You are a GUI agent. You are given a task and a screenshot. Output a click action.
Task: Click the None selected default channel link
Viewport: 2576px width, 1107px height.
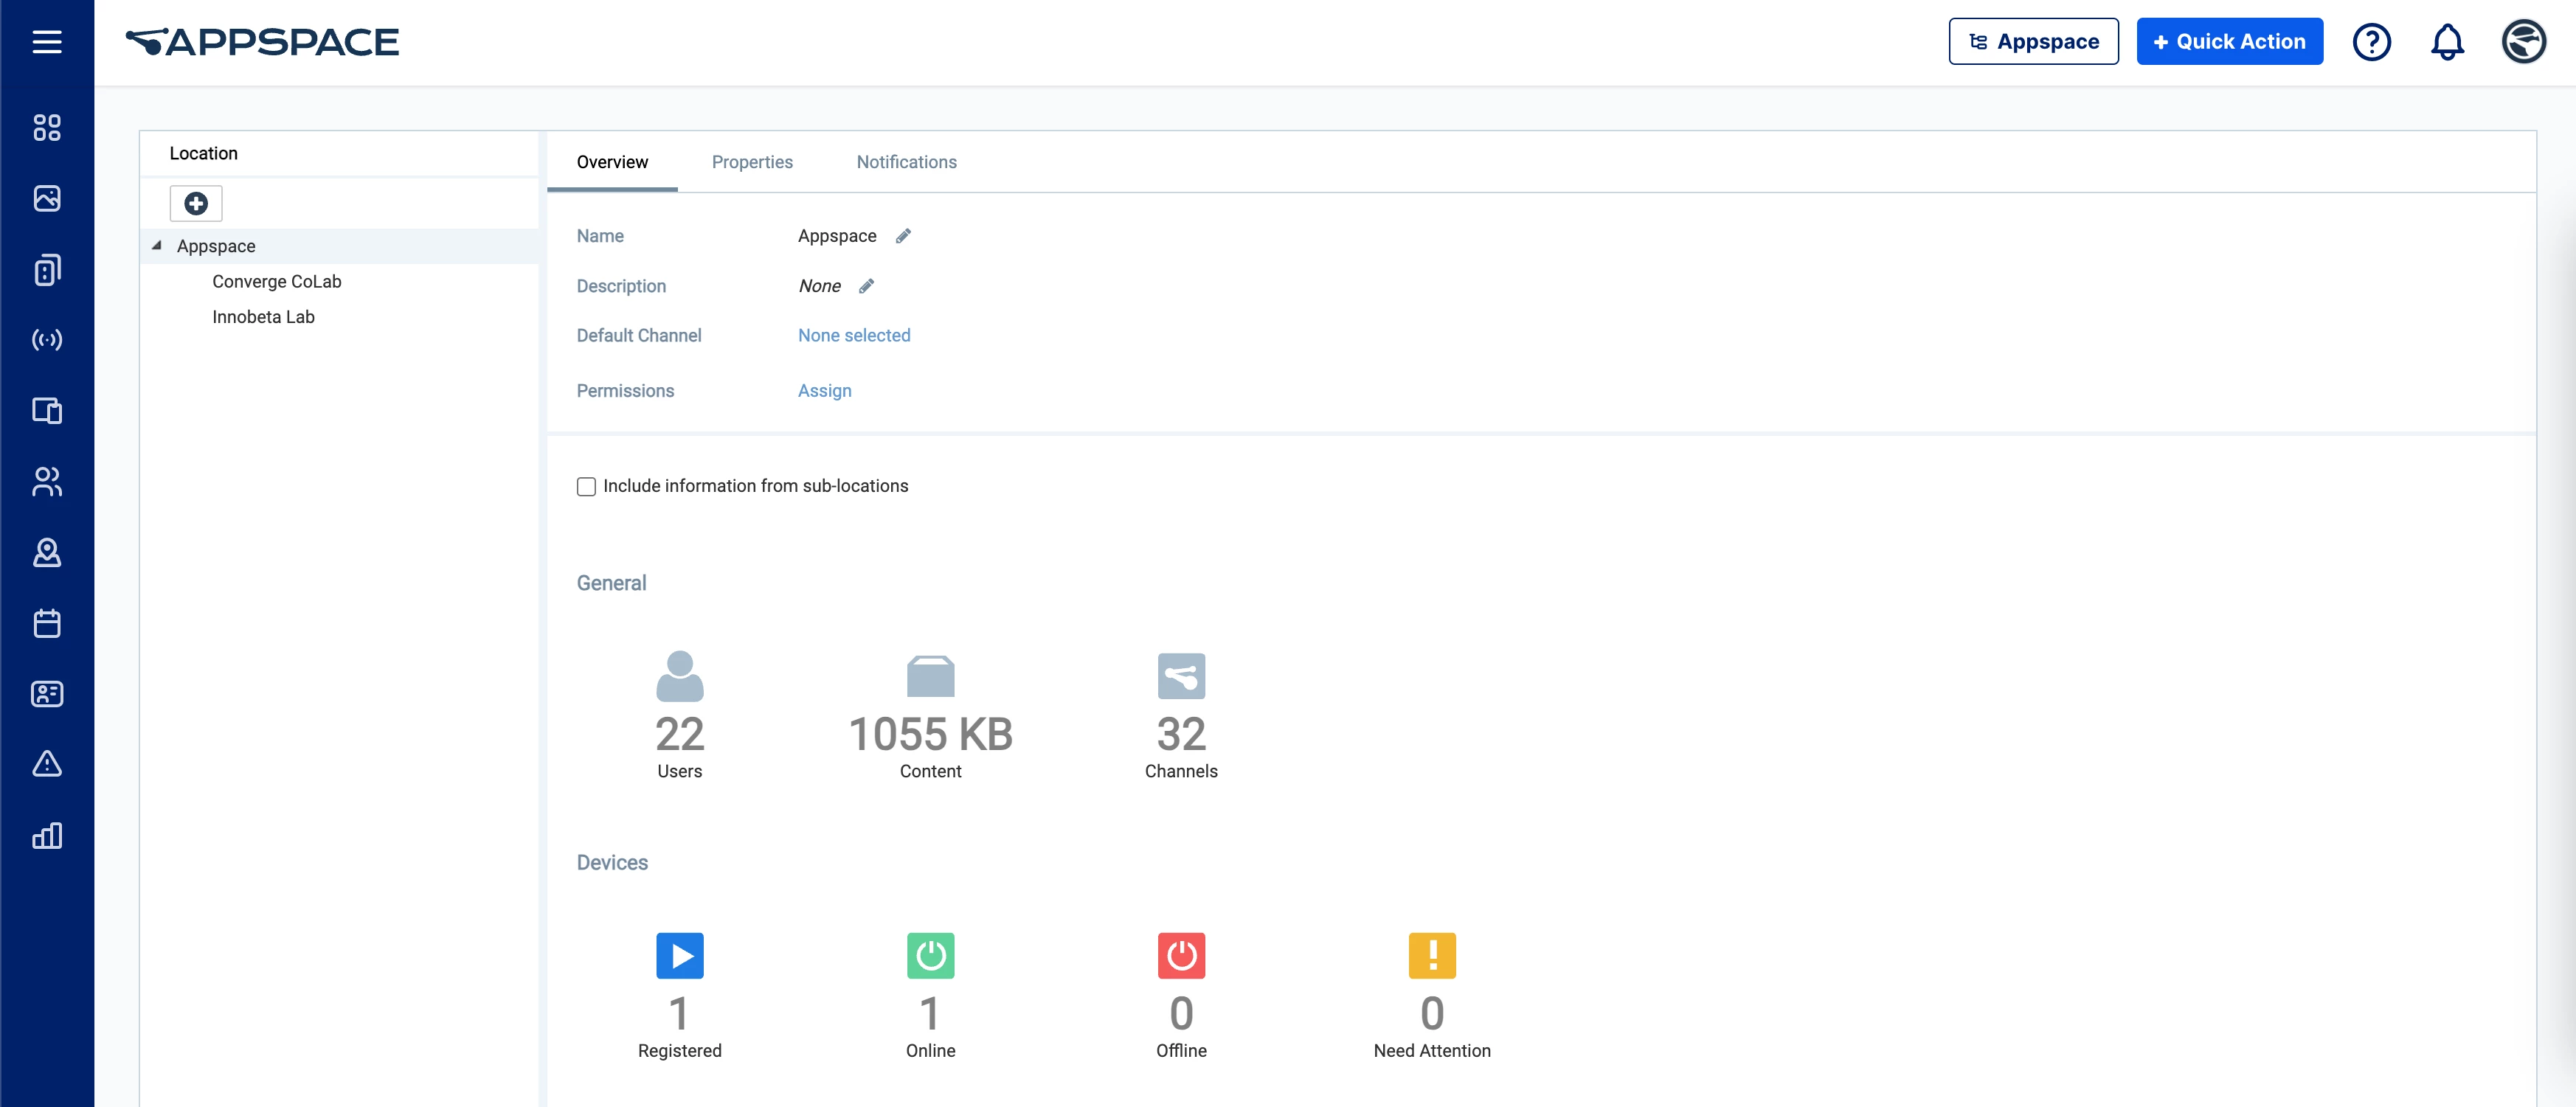(x=854, y=335)
